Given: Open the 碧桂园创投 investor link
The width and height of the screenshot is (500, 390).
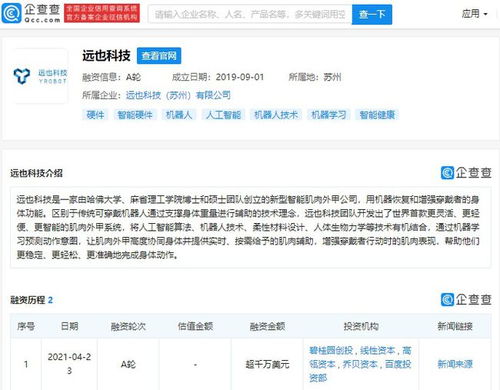Looking at the screenshot, I should [x=331, y=351].
